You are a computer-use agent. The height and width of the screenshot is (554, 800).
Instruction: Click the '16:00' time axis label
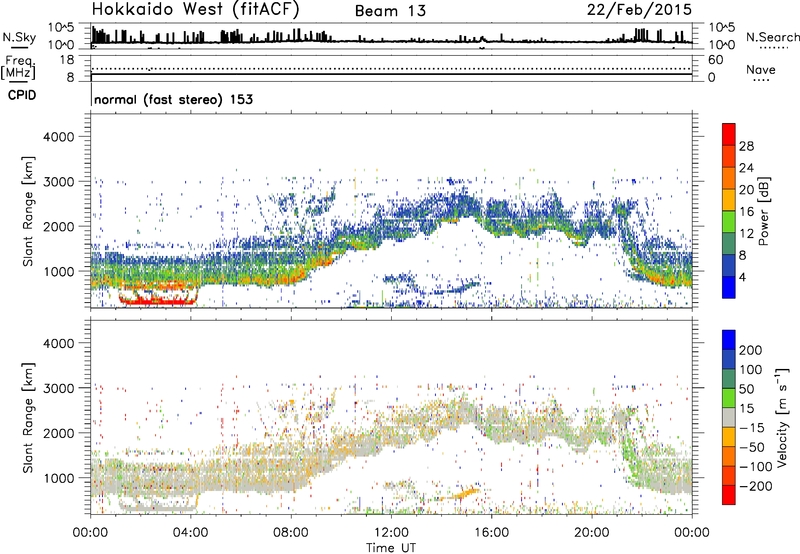[491, 533]
